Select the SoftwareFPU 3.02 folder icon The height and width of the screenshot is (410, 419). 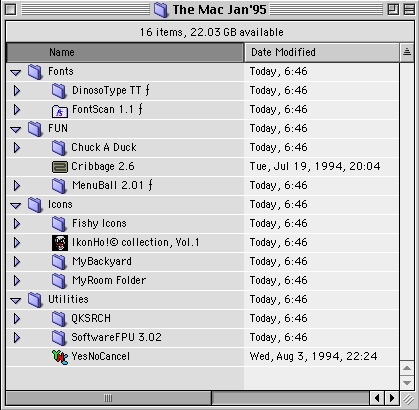59,338
